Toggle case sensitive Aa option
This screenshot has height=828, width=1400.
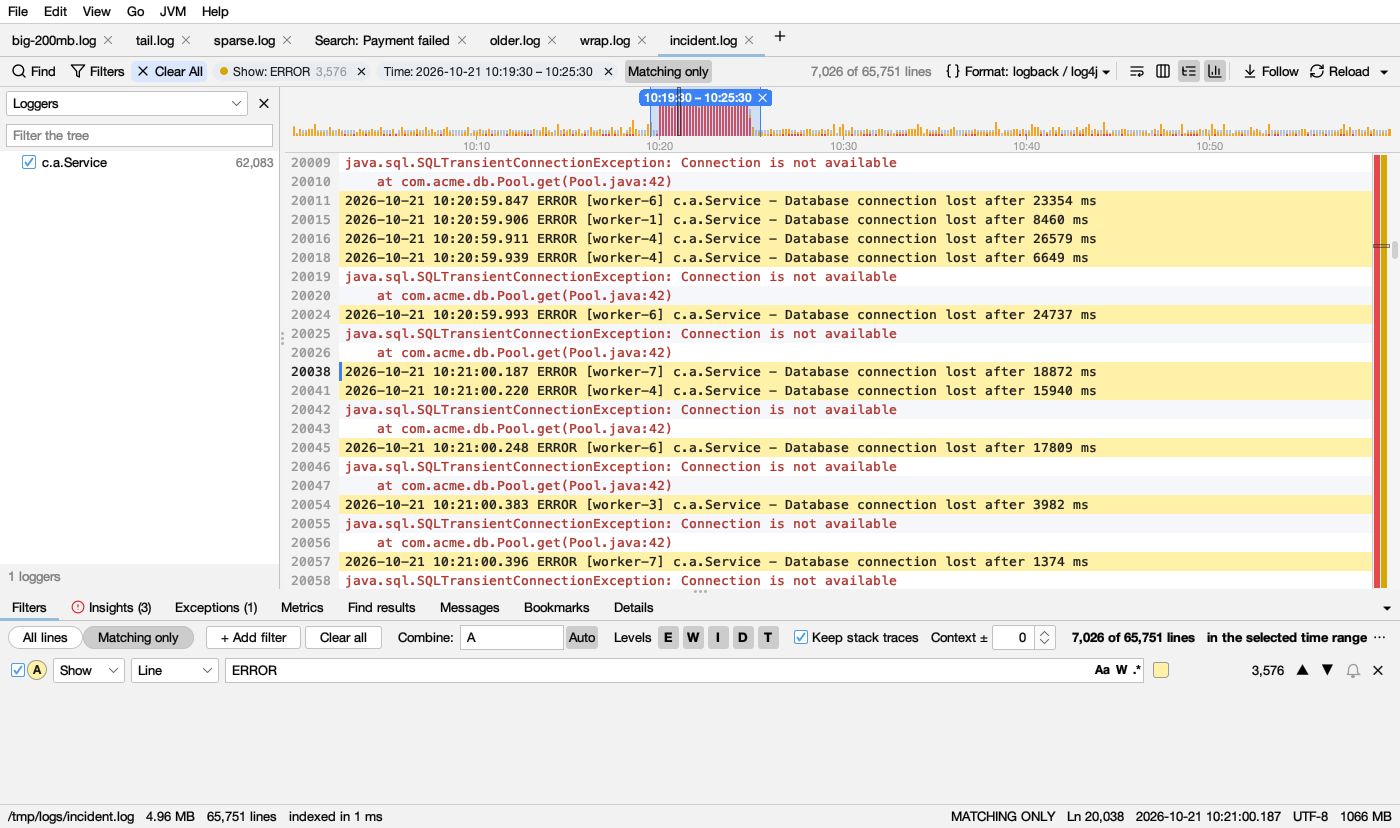click(x=1102, y=670)
